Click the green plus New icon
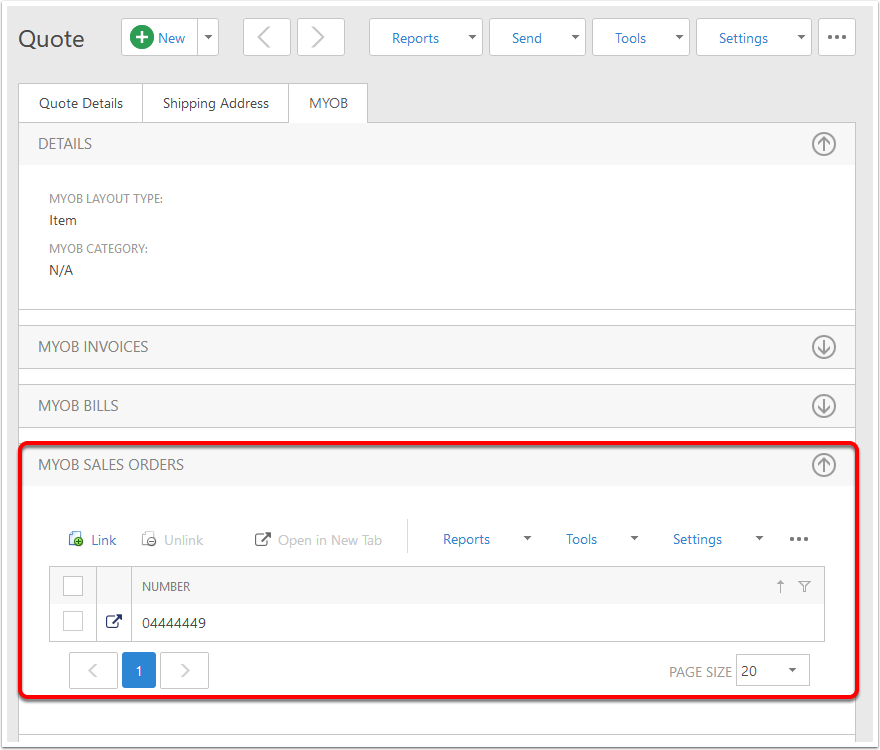880x750 pixels. coord(141,38)
